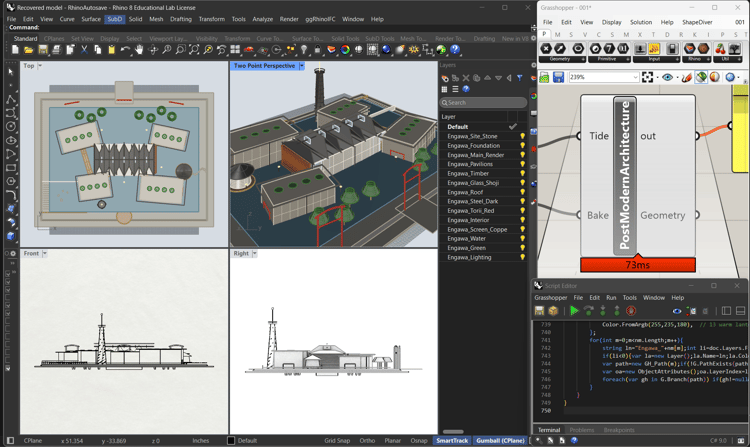Screen dimensions: 750x447
Task: Switch to the Problems tab in Script Editor
Action: [581, 430]
